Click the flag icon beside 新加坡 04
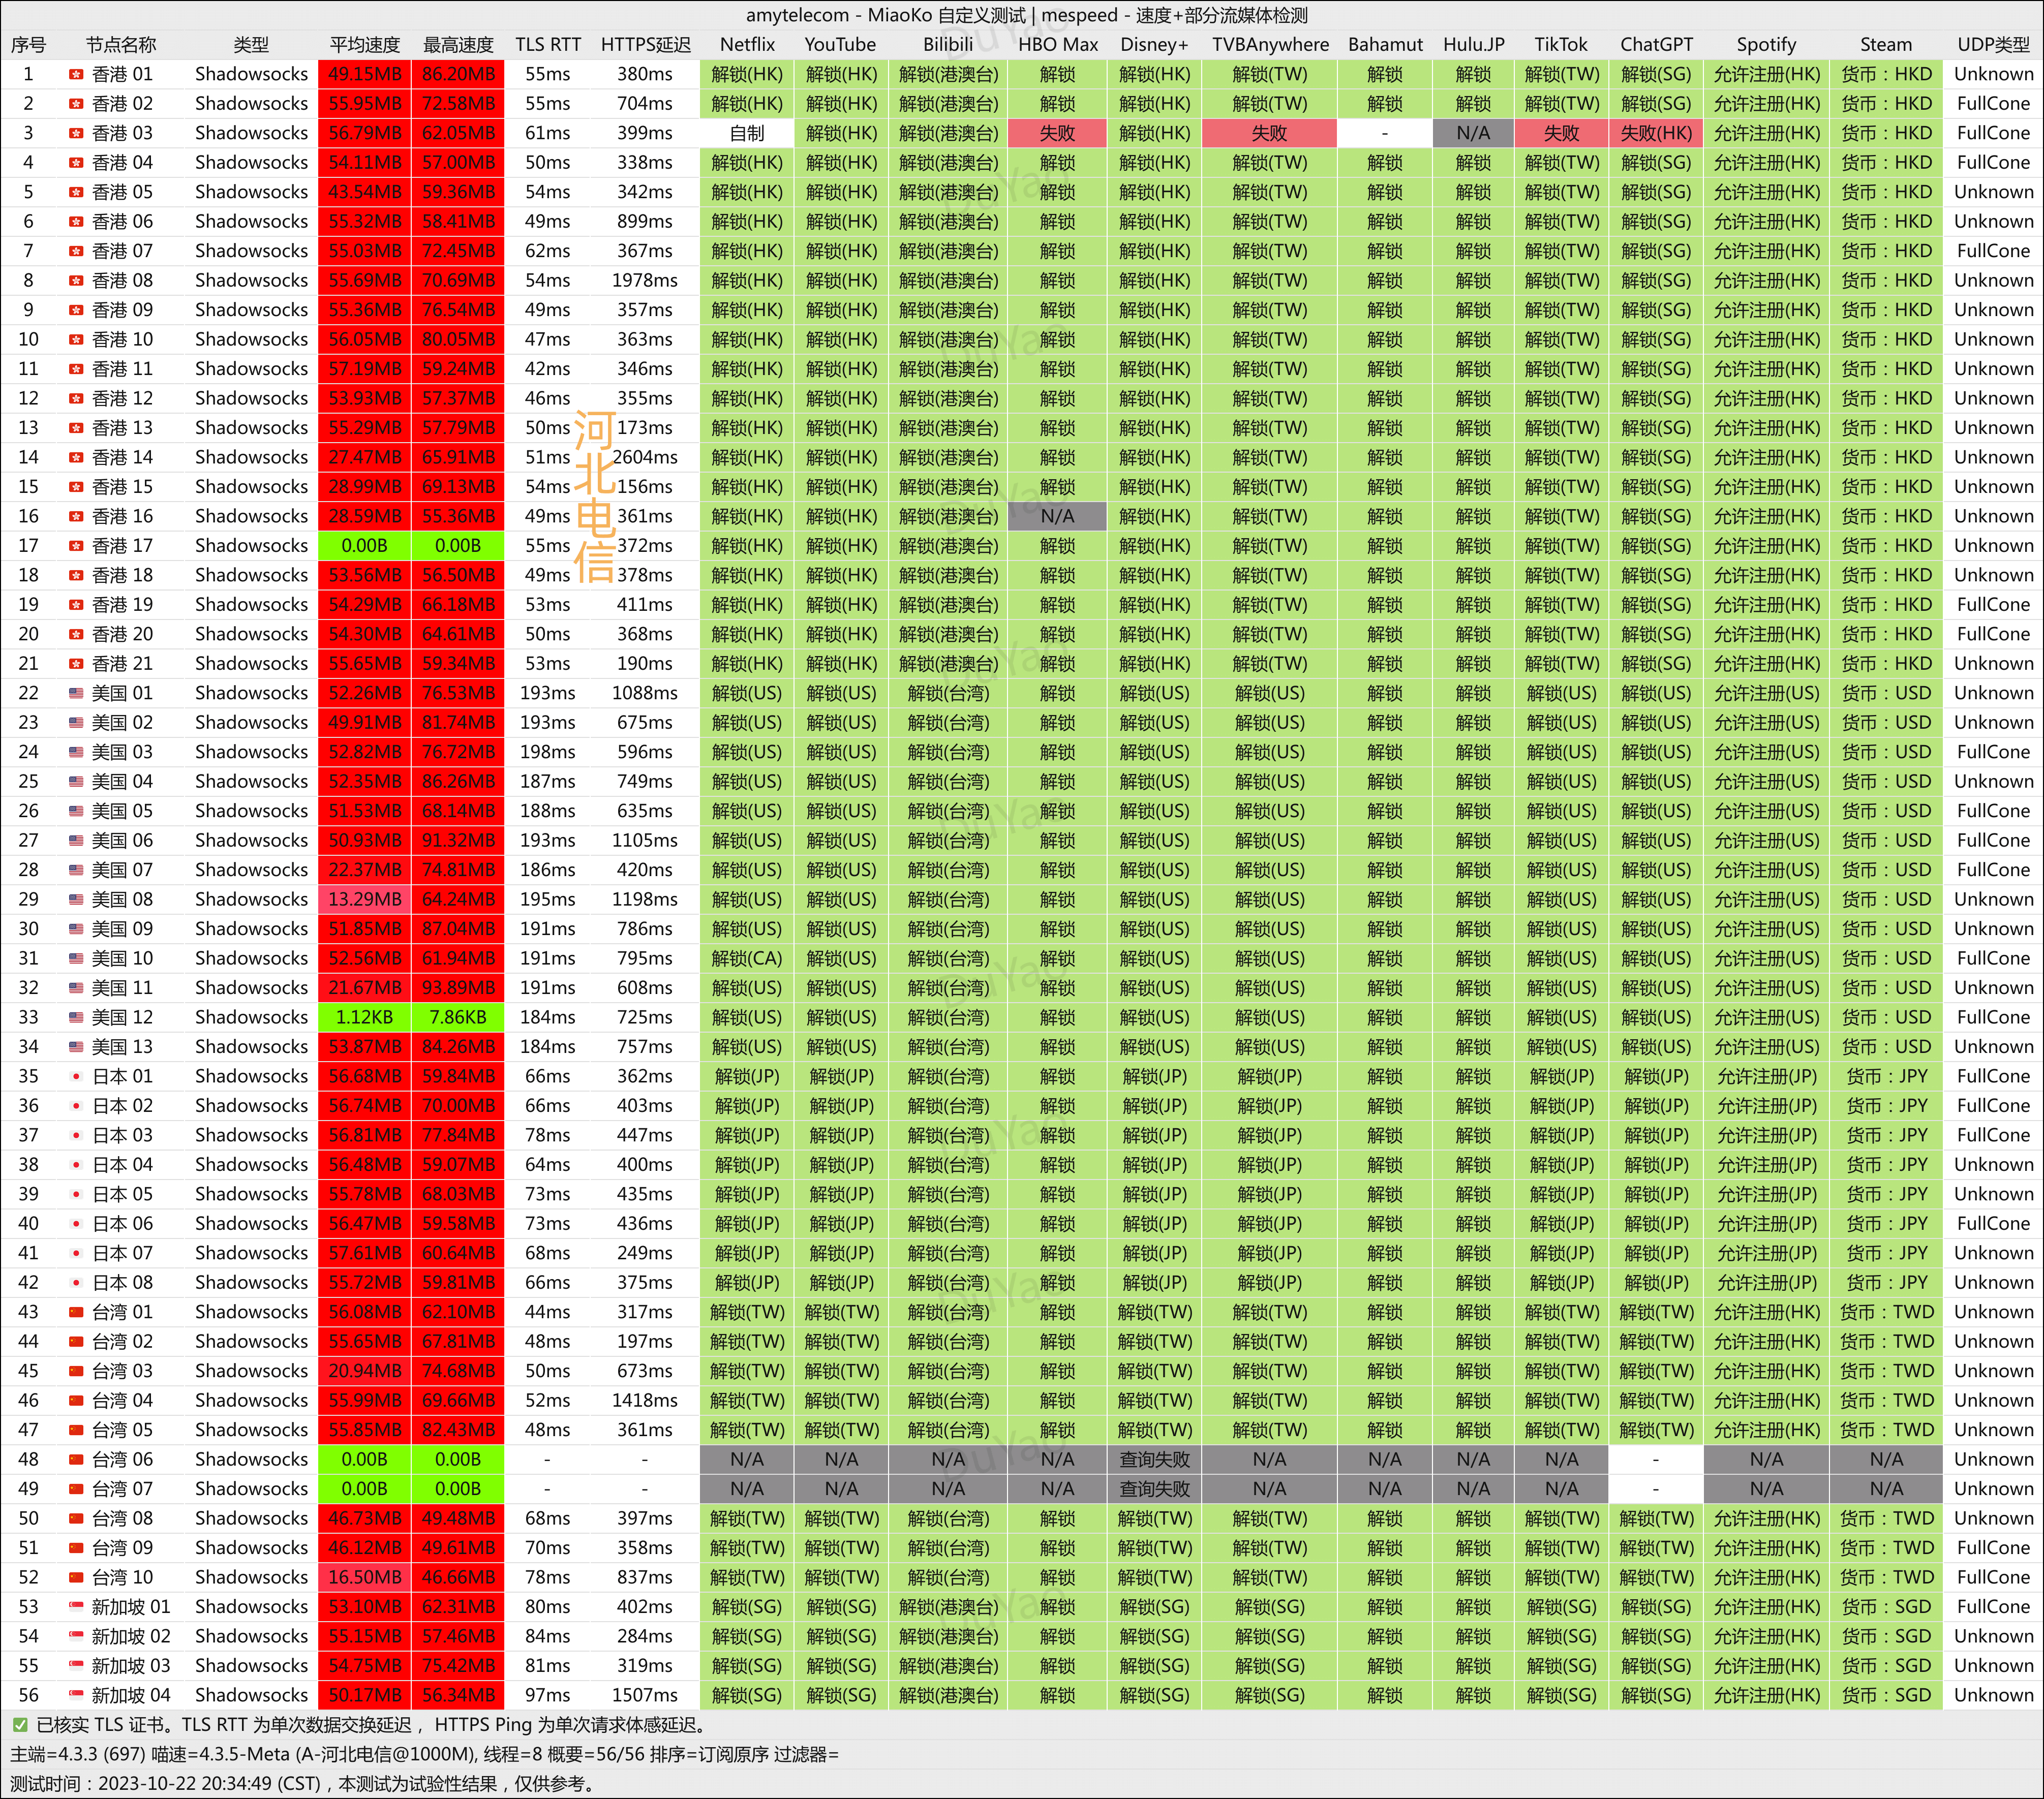The image size is (2044, 1799). (76, 1695)
